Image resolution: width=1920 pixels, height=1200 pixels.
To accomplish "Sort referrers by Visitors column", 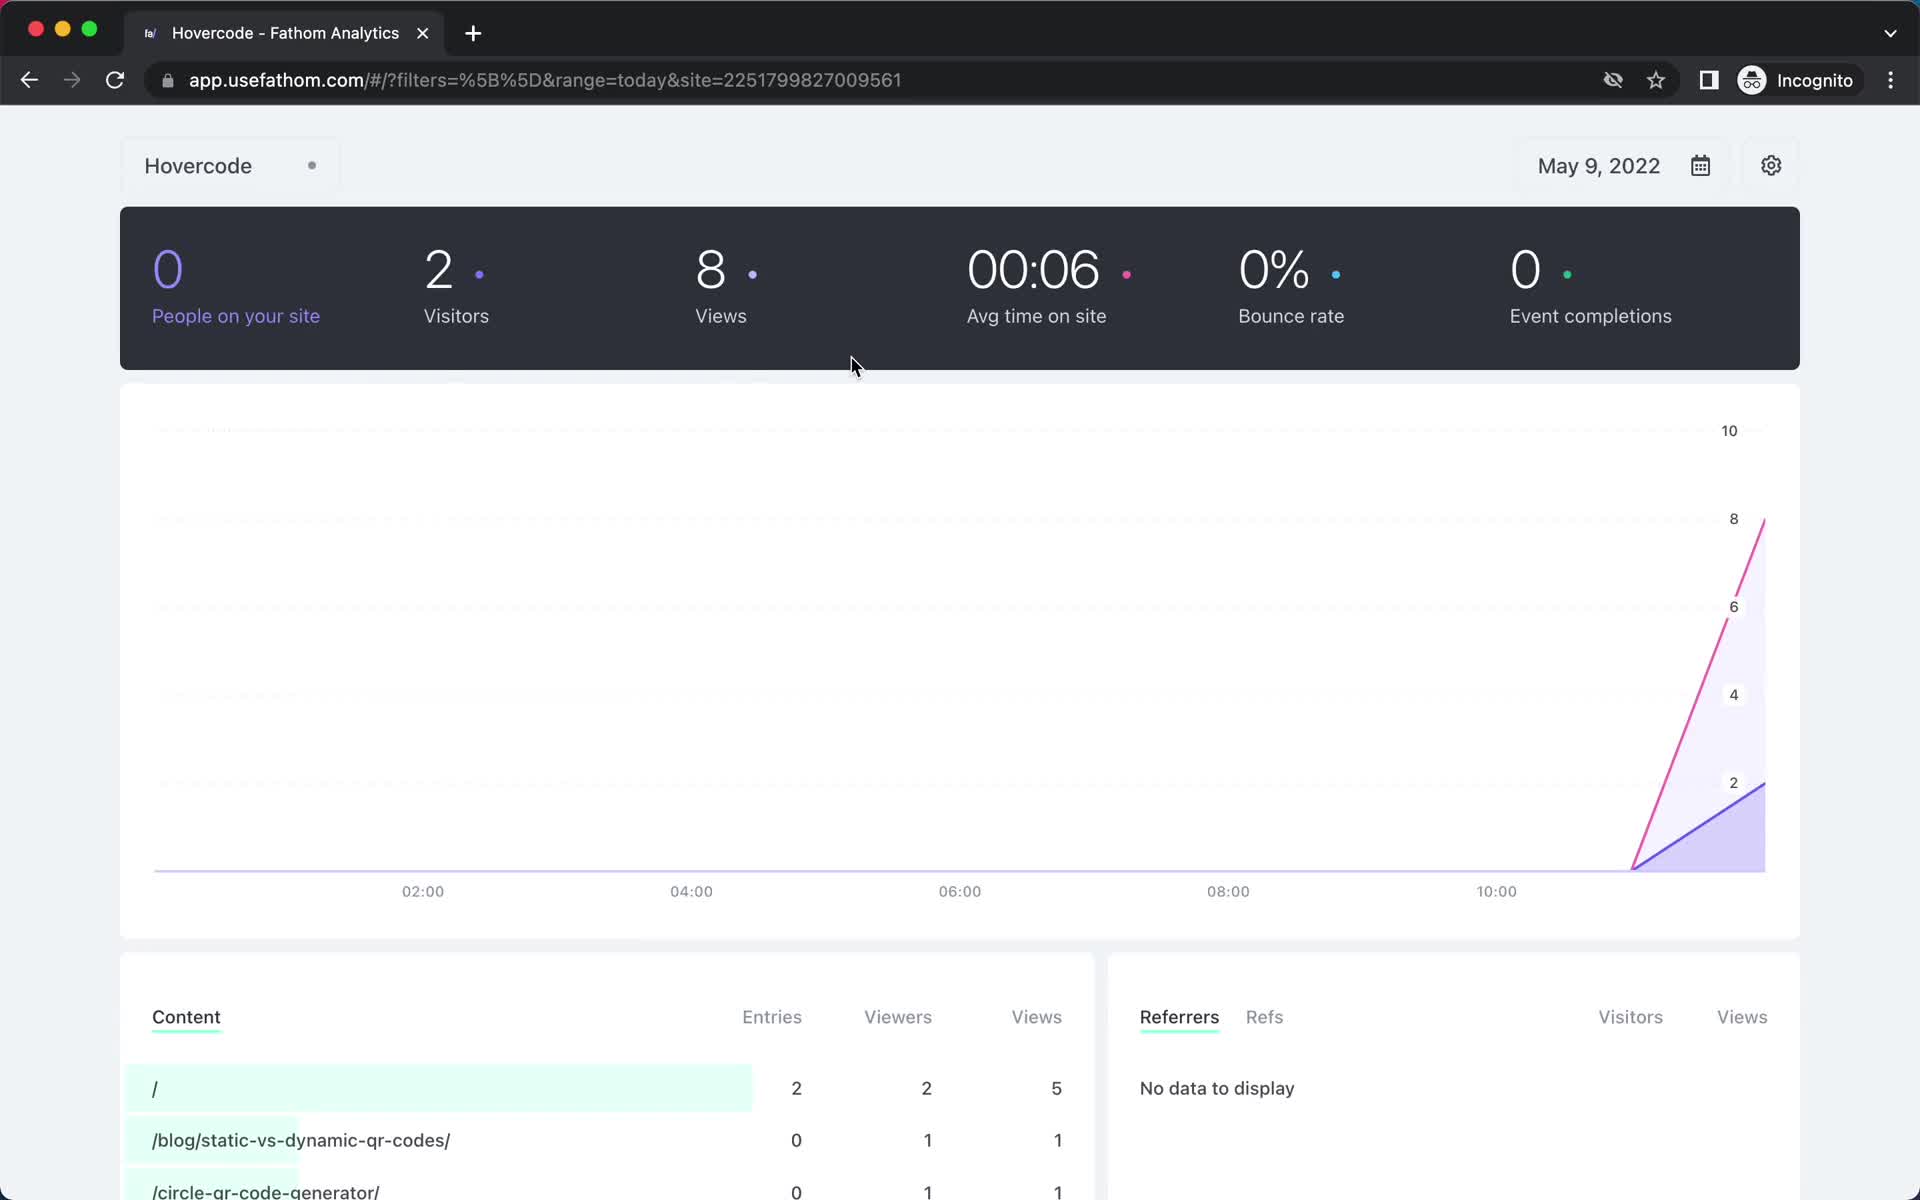I will pyautogui.click(x=1630, y=1017).
